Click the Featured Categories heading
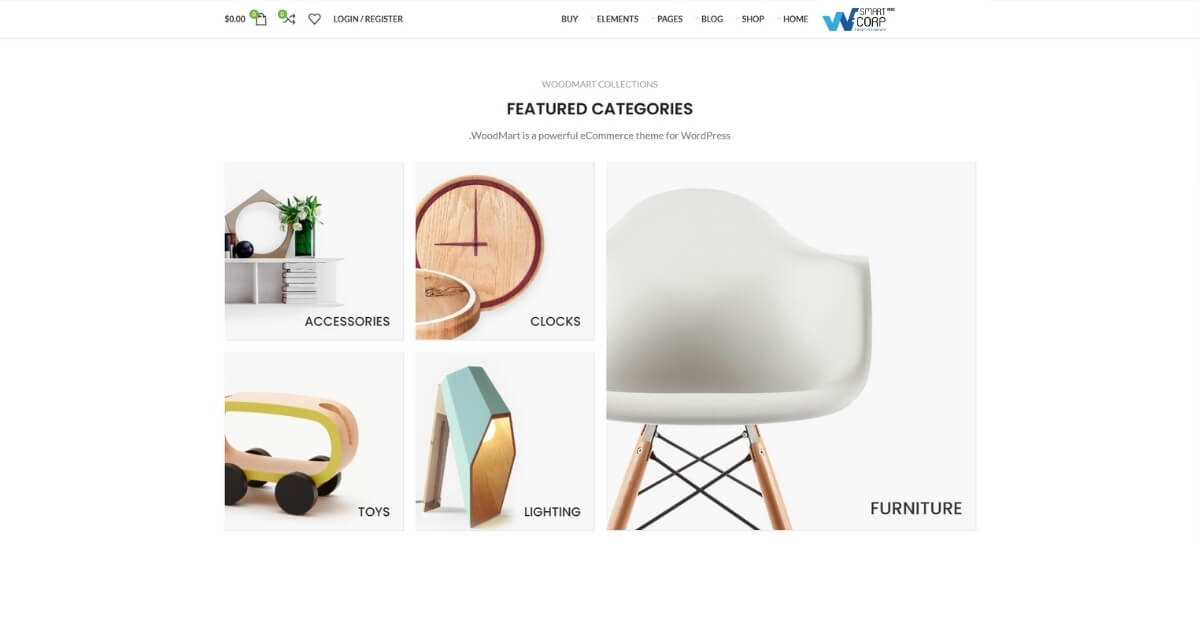This screenshot has height=630, width=1200. [600, 109]
